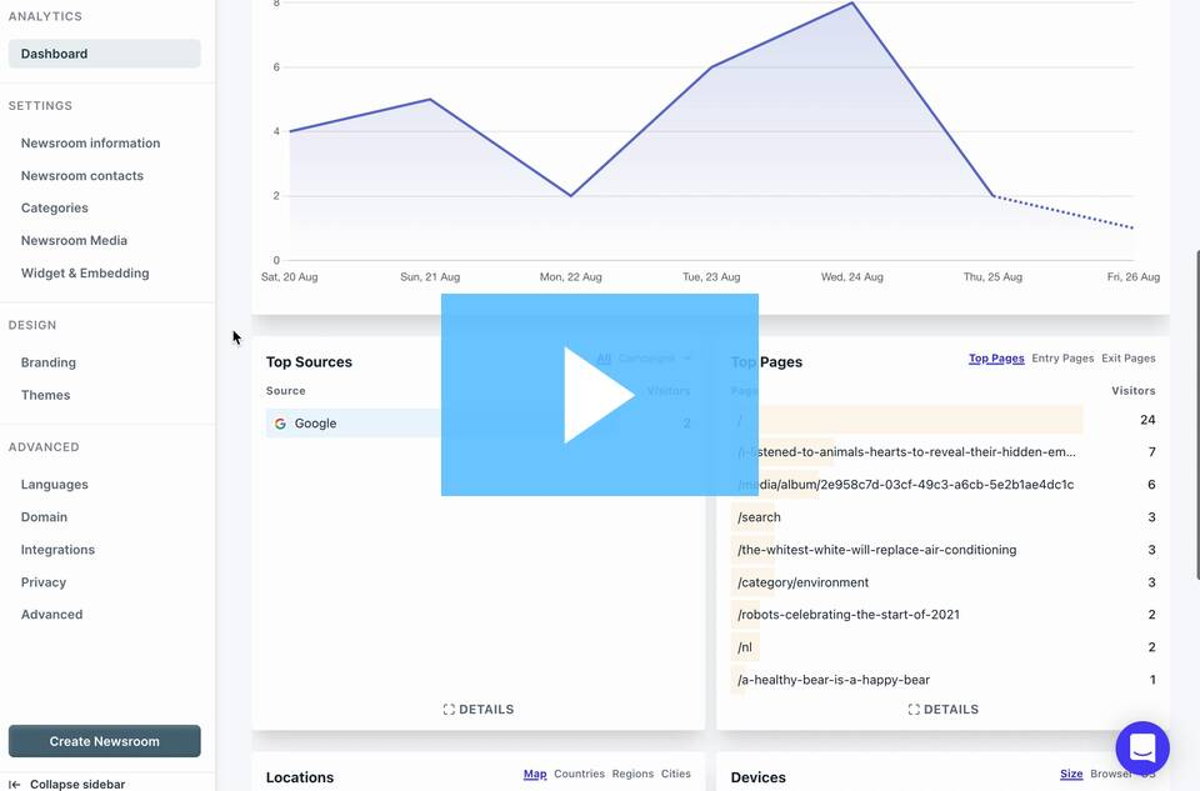Switch to the Exit Pages tab
Image resolution: width=1200 pixels, height=791 pixels.
1128,357
